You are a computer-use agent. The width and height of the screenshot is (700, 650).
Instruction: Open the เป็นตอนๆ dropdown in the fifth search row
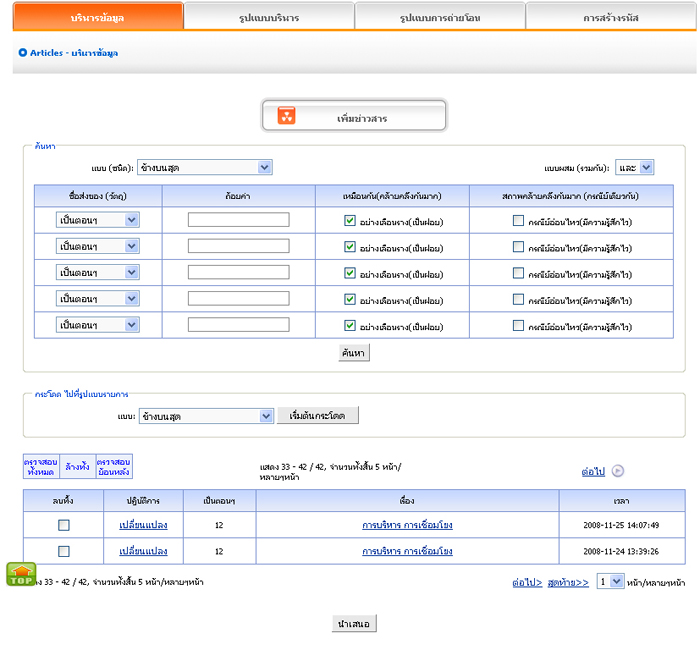[x=97, y=325]
